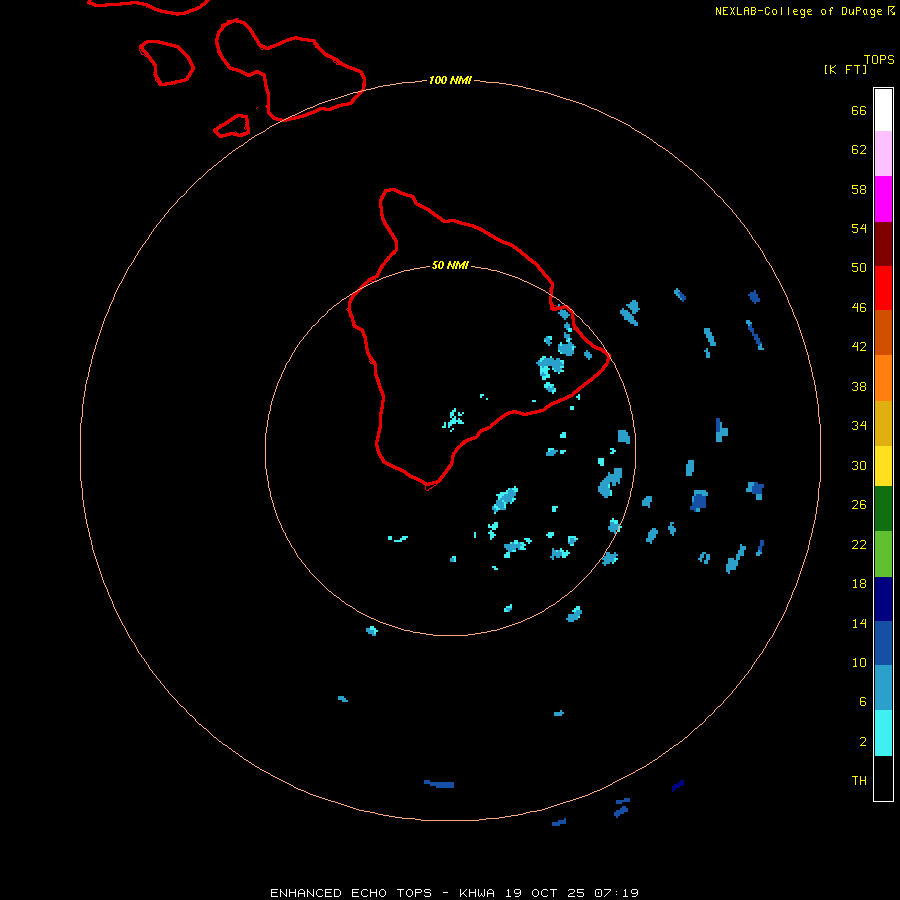The width and height of the screenshot is (900, 900).
Task: Click the '58' legend value
Action: coord(859,189)
